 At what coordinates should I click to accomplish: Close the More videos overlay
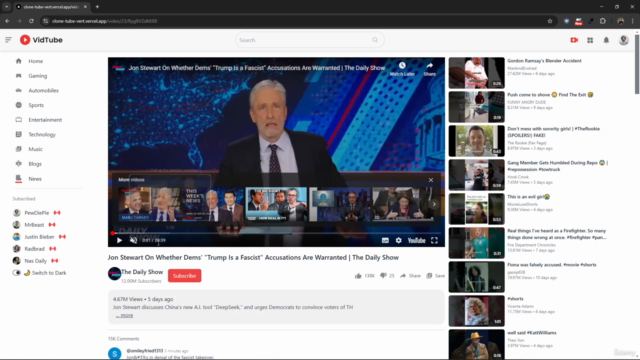[x=431, y=180]
